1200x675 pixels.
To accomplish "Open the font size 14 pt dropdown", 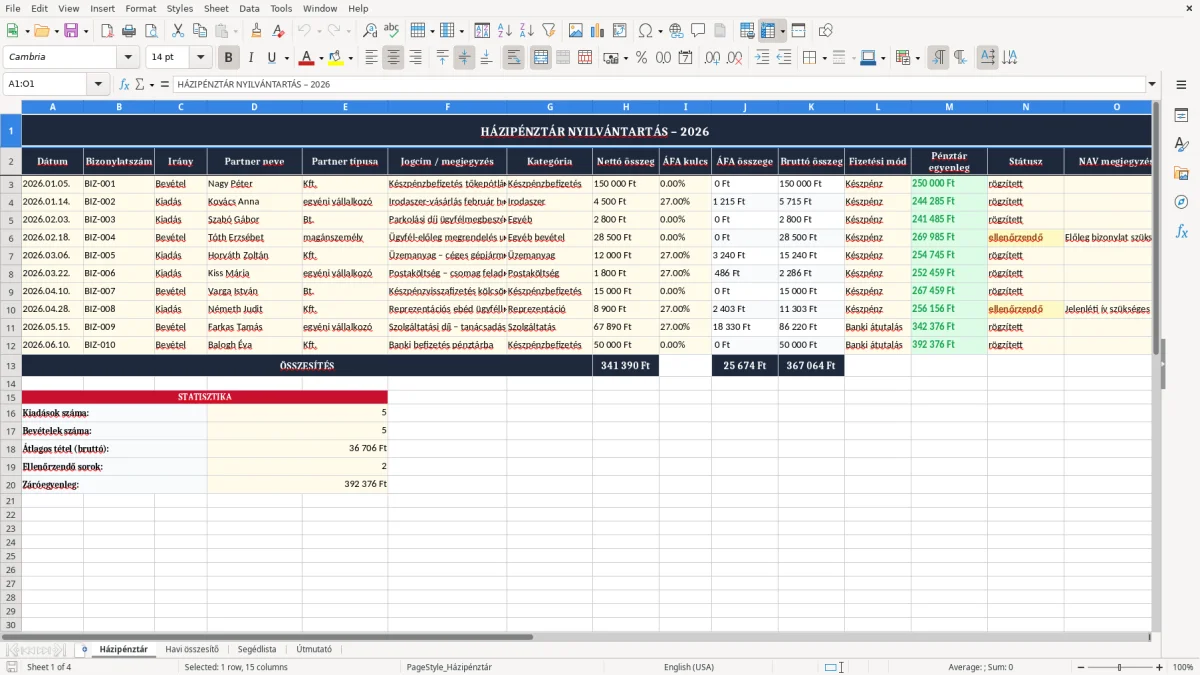I will tap(201, 58).
